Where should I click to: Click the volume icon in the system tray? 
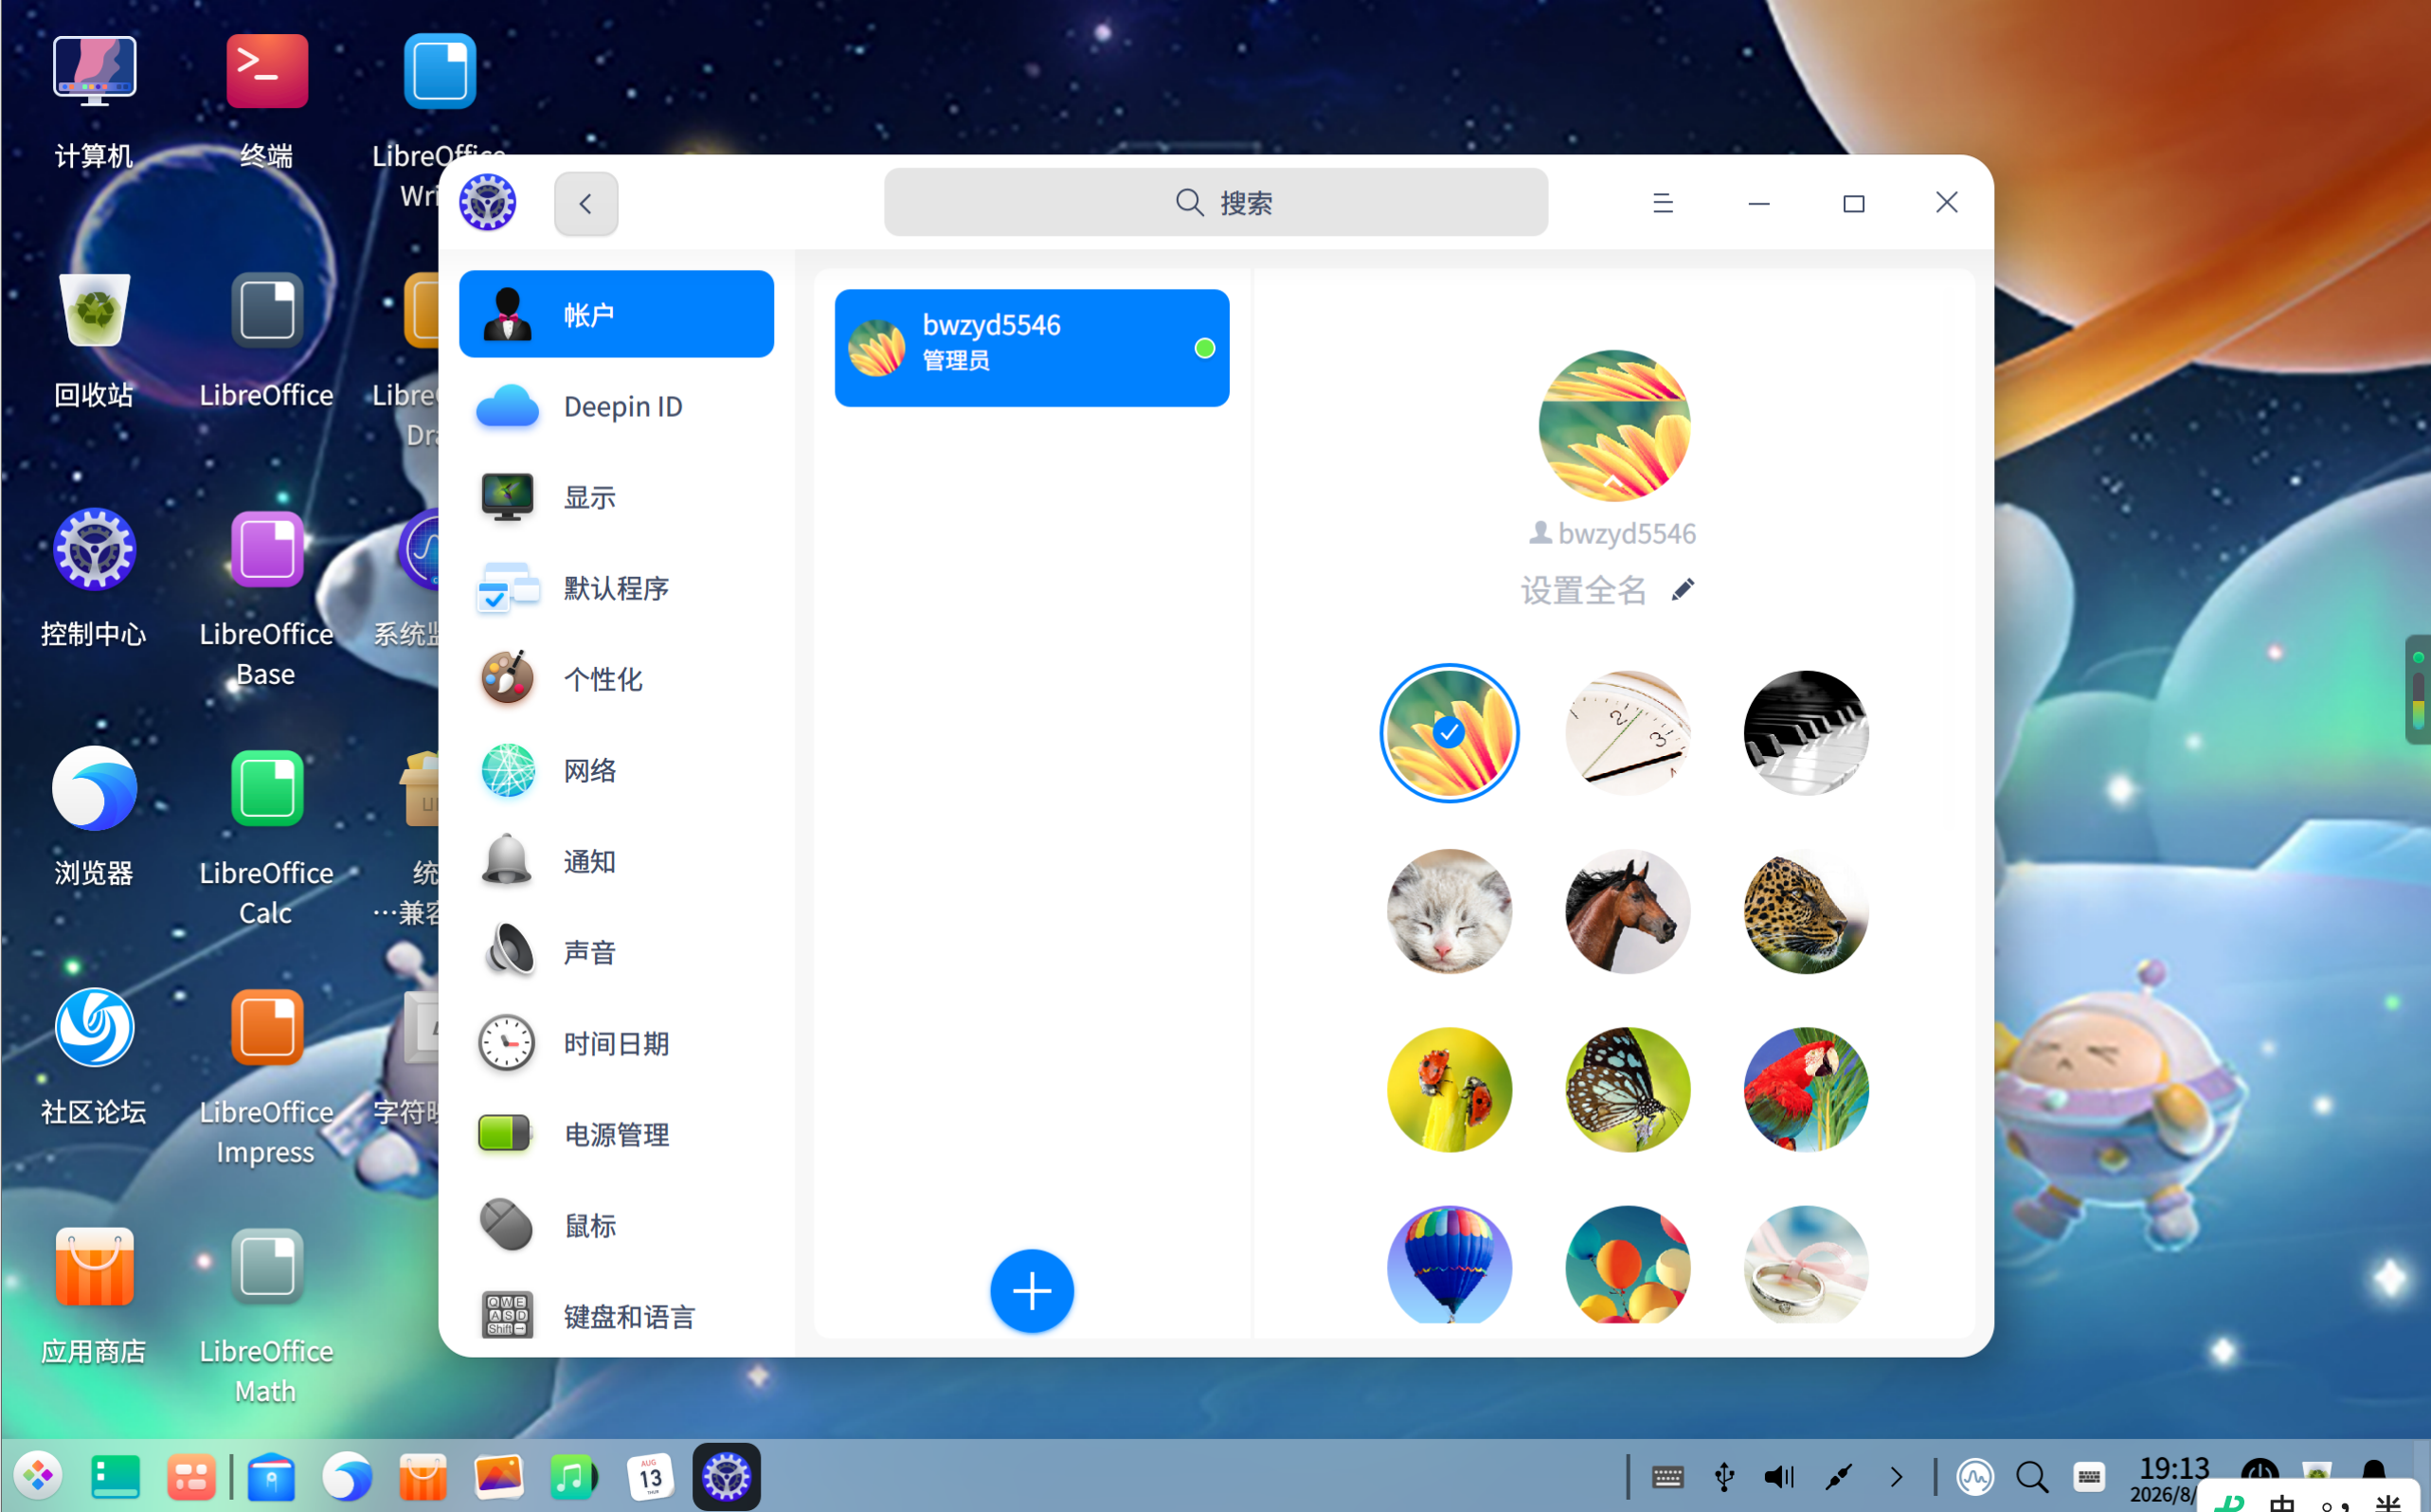[x=1779, y=1476]
